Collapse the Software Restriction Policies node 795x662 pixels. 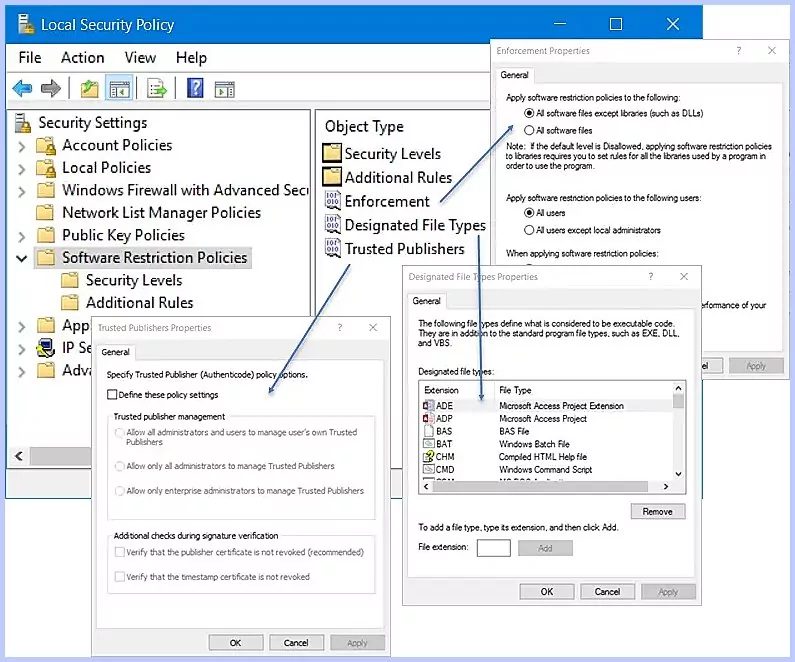[21, 259]
